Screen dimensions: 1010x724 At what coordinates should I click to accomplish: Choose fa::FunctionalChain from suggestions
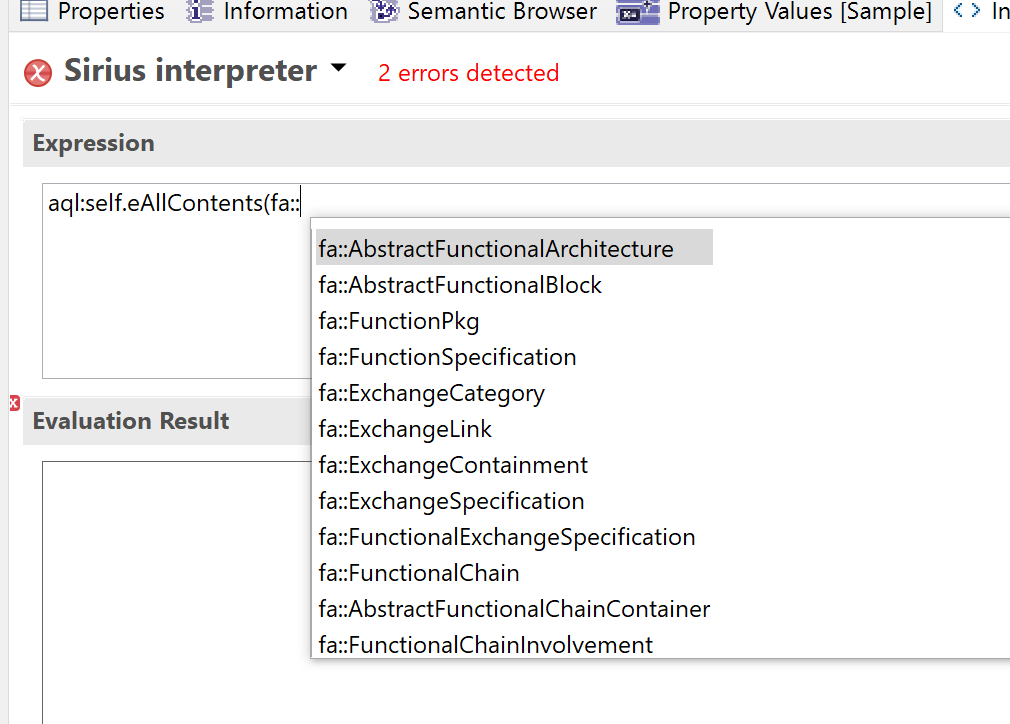pyautogui.click(x=419, y=573)
